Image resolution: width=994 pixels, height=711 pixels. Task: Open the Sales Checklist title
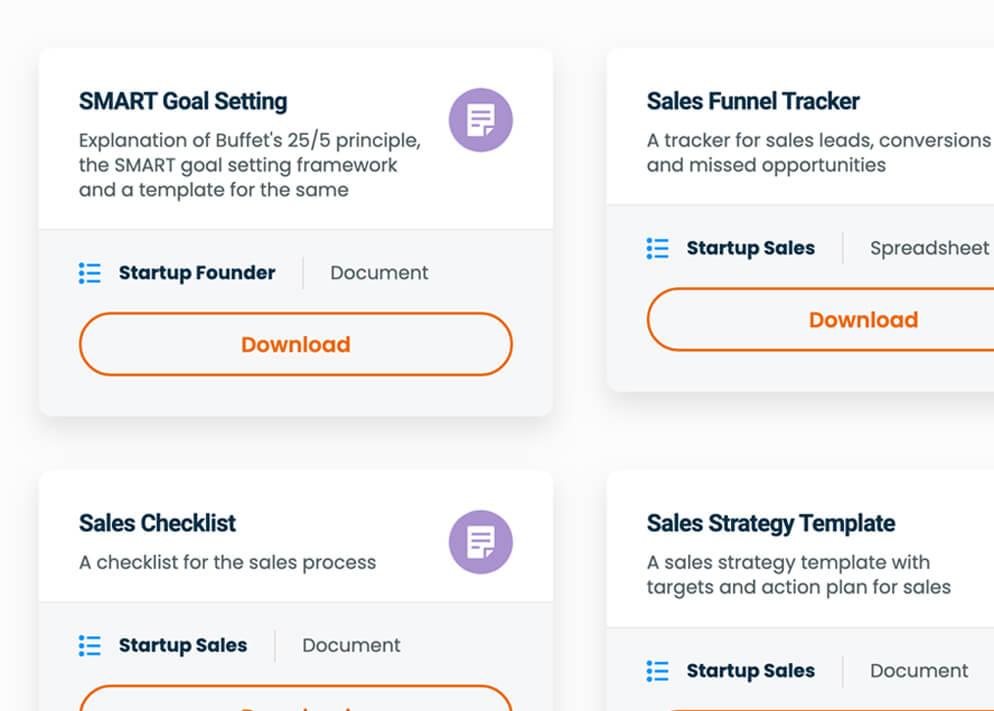[x=157, y=523]
